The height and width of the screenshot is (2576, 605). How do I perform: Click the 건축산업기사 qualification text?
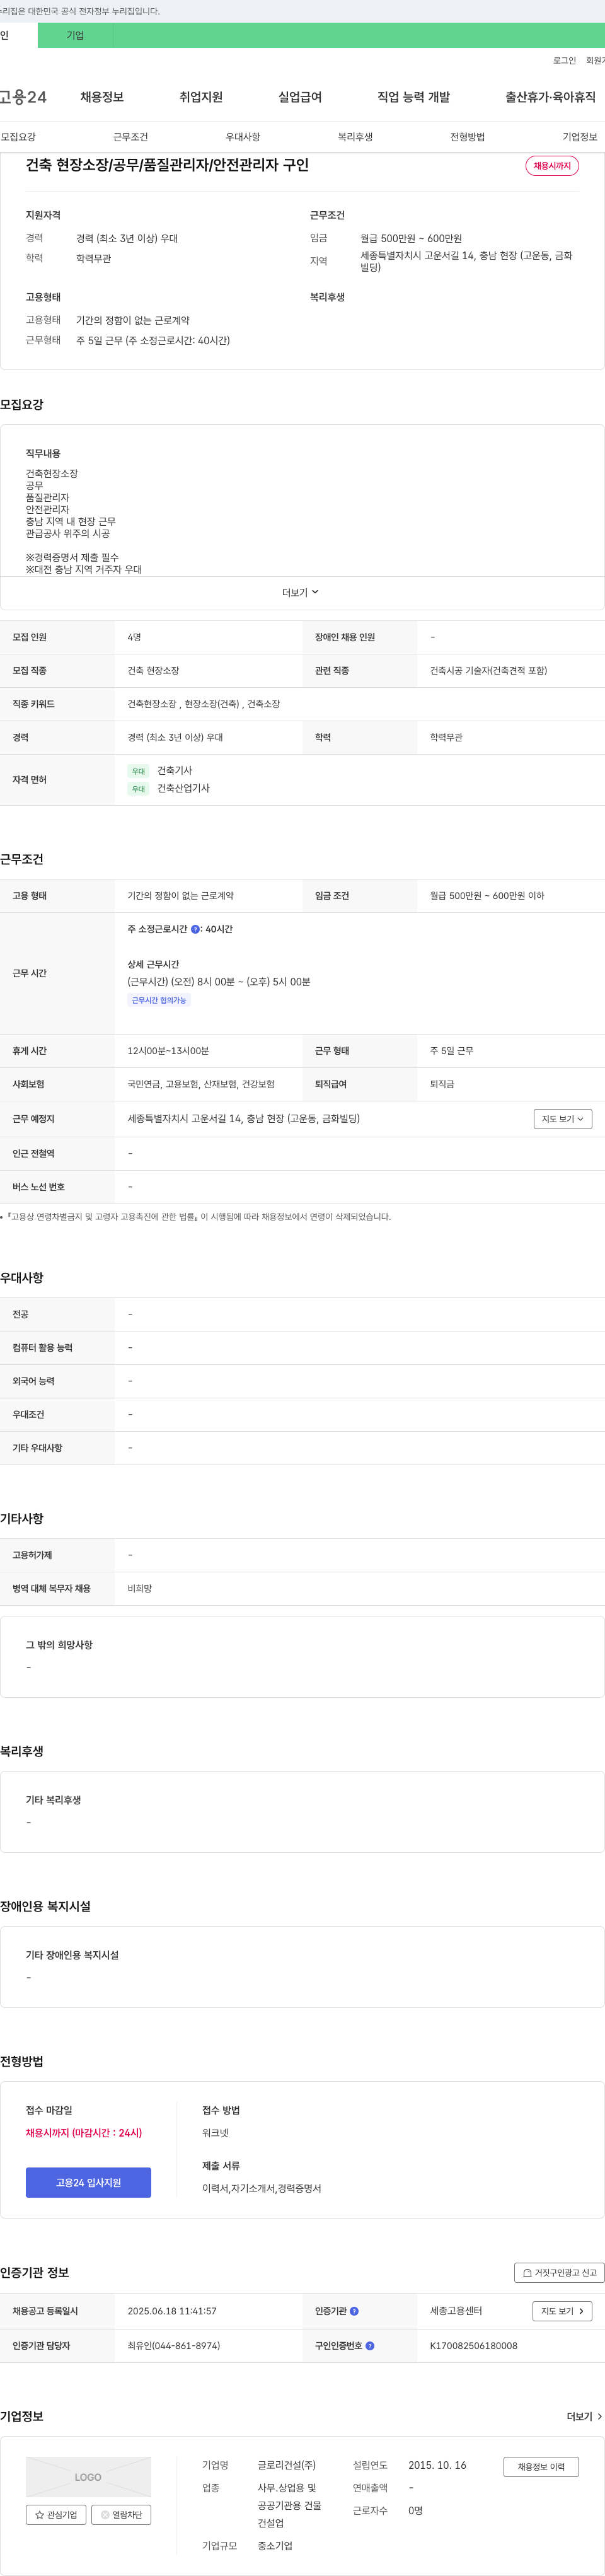pos(184,788)
